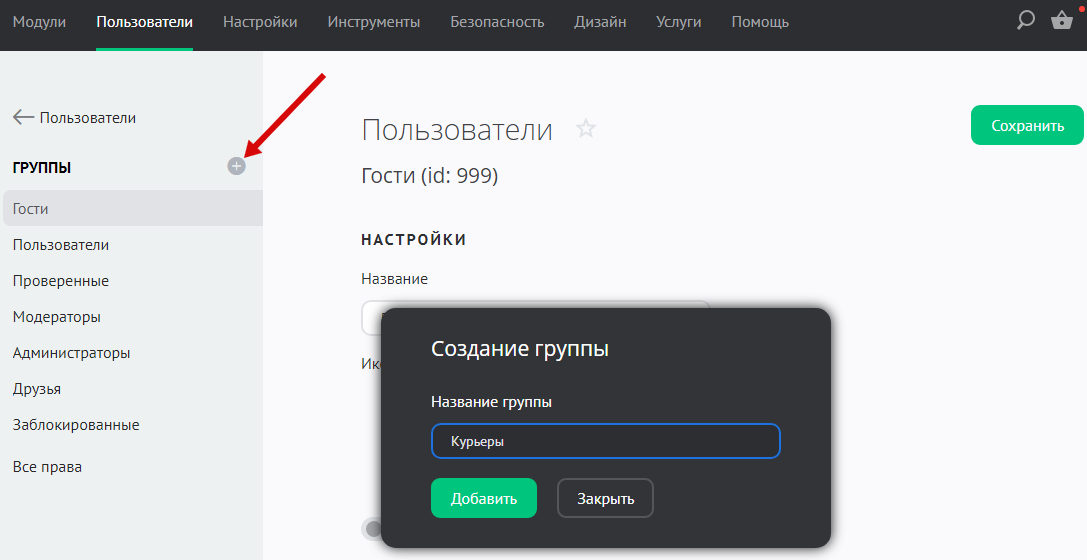Click the Название группы input field
Viewport: 1087px width, 560px height.
605,441
